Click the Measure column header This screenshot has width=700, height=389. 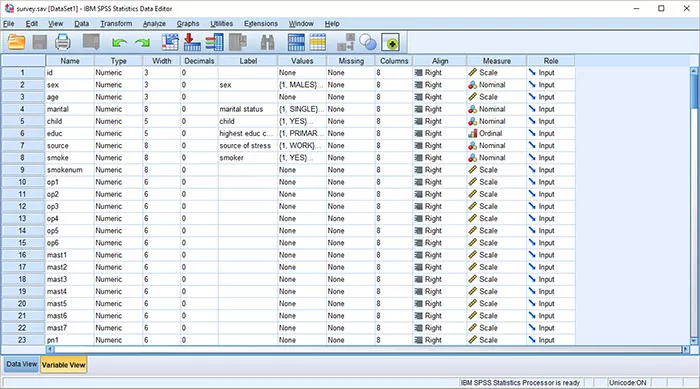(x=496, y=61)
